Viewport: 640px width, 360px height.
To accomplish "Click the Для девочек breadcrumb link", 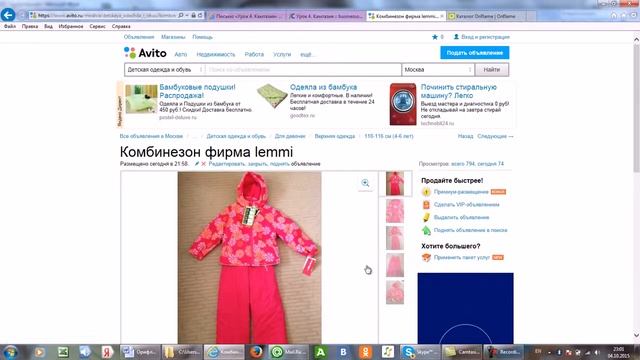I will [x=290, y=136].
